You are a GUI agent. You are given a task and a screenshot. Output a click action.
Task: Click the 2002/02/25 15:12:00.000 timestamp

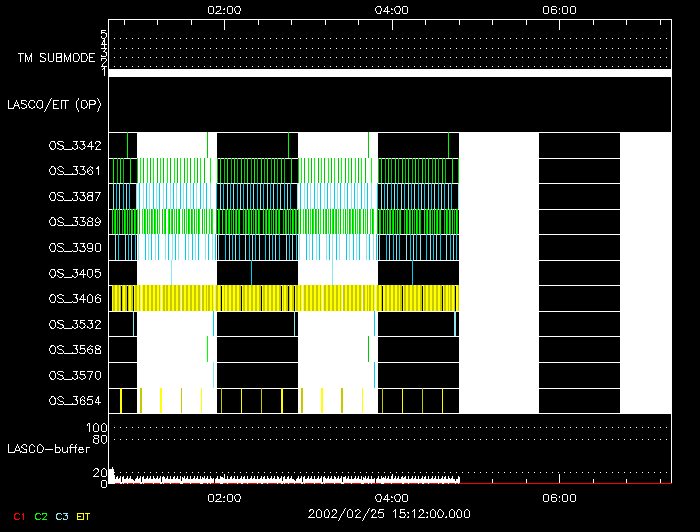391,513
